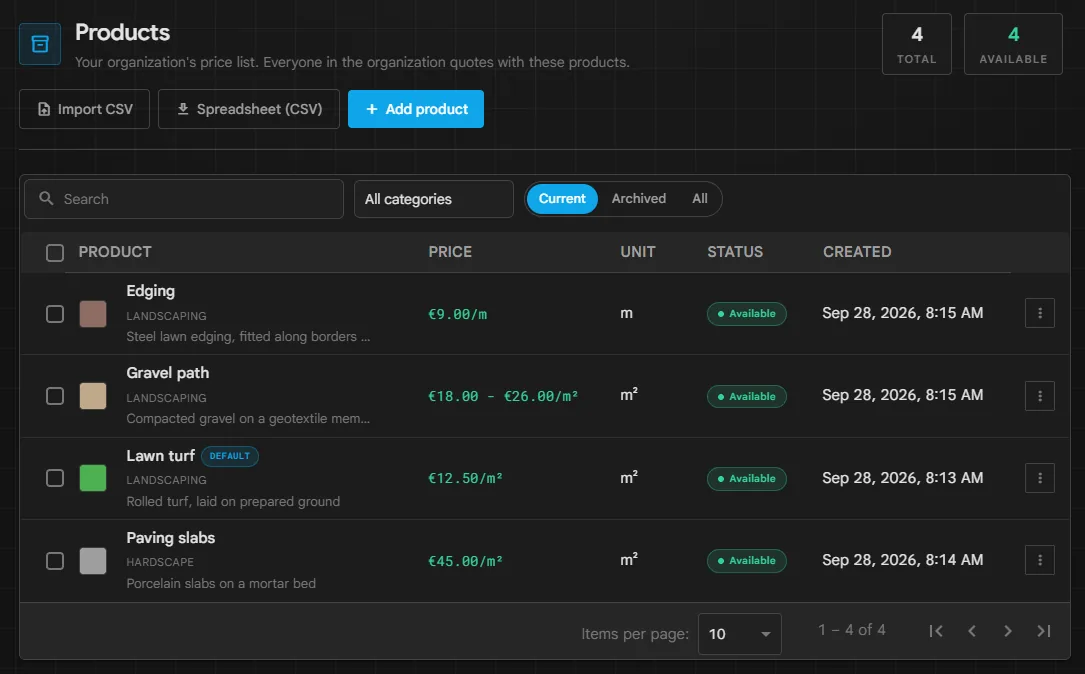Click the Products archive box icon
1085x674 pixels.
pos(40,44)
